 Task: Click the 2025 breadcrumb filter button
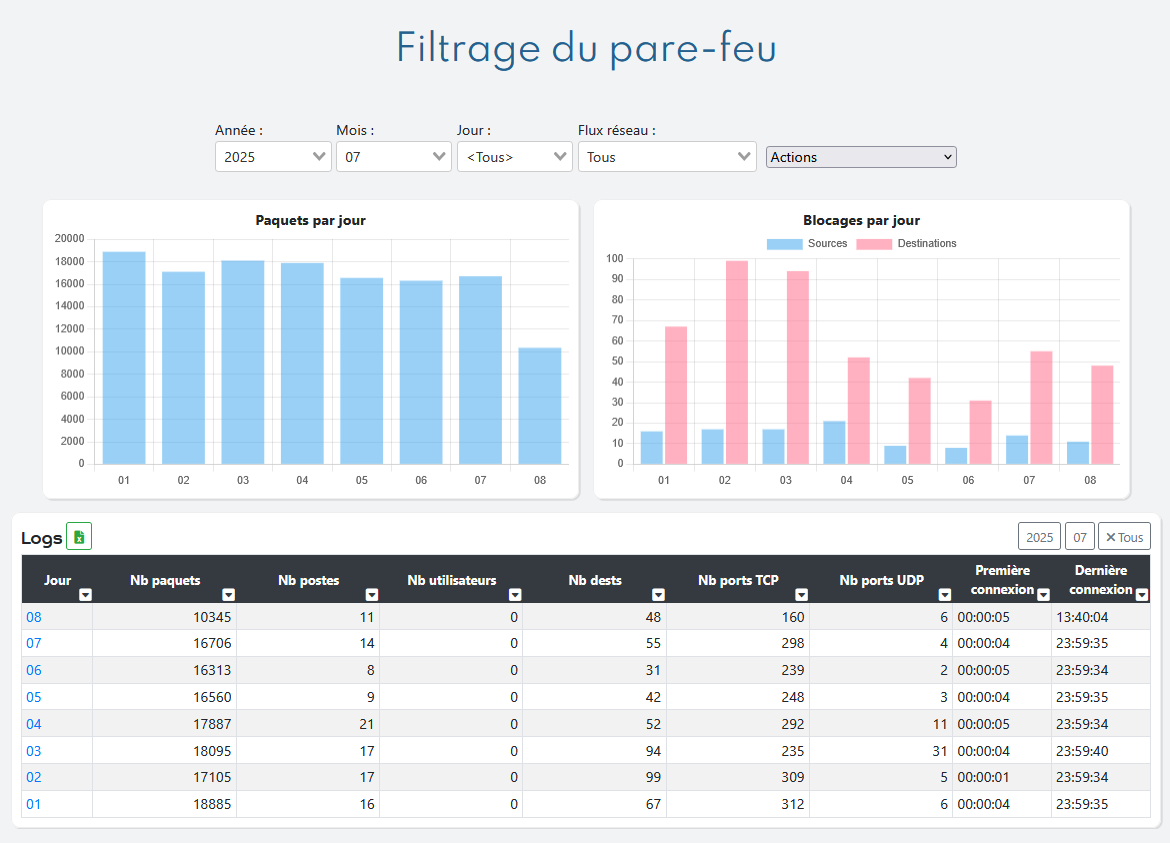(1039, 537)
